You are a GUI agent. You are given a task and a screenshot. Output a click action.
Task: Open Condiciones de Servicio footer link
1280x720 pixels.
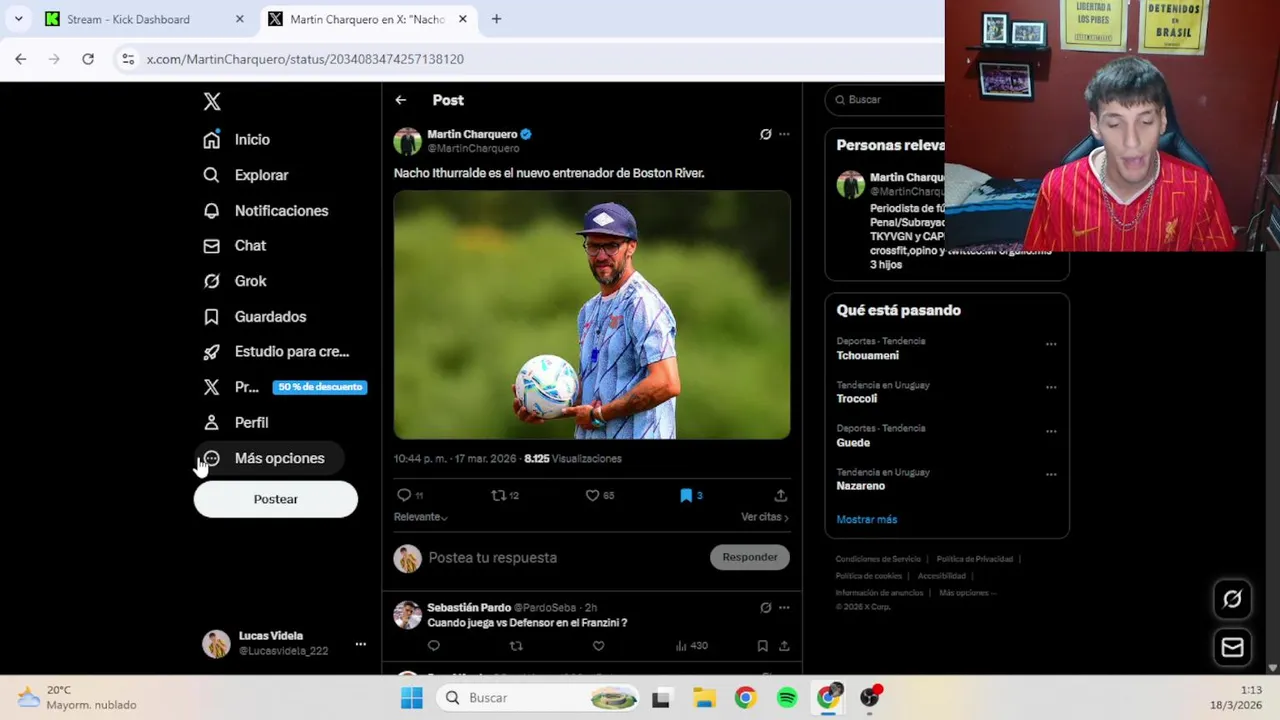pos(878,559)
